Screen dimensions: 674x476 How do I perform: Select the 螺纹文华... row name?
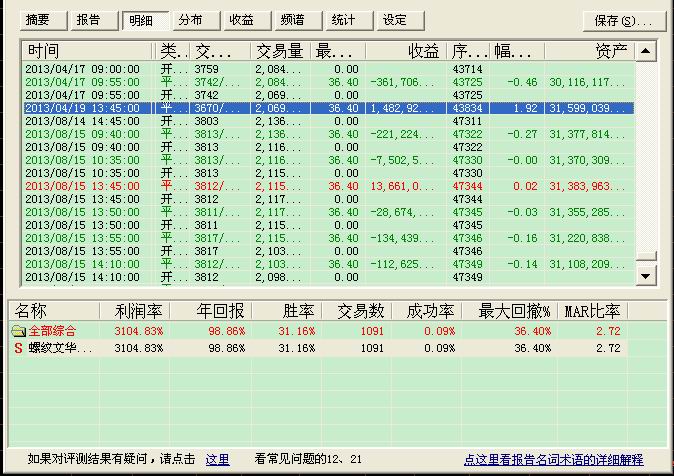pyautogui.click(x=60, y=348)
